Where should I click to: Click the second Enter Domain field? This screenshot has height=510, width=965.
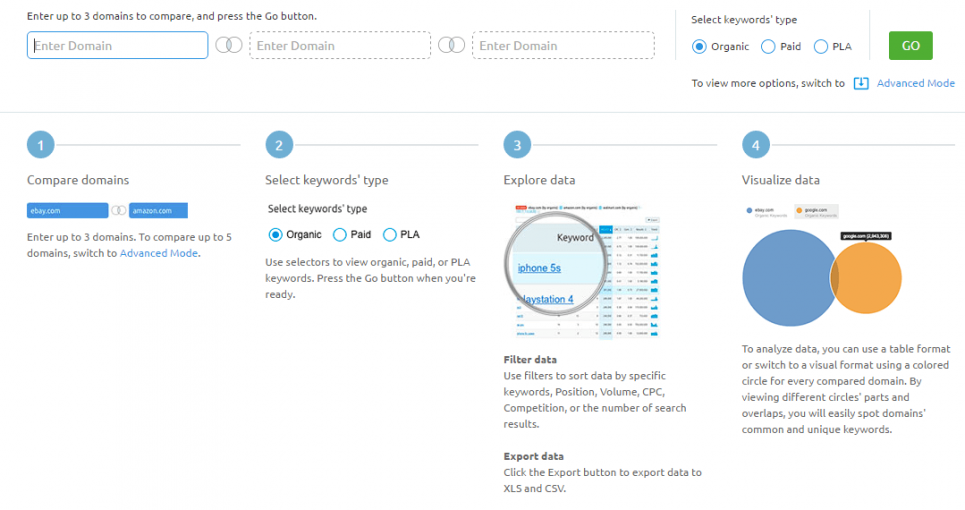[x=339, y=46]
